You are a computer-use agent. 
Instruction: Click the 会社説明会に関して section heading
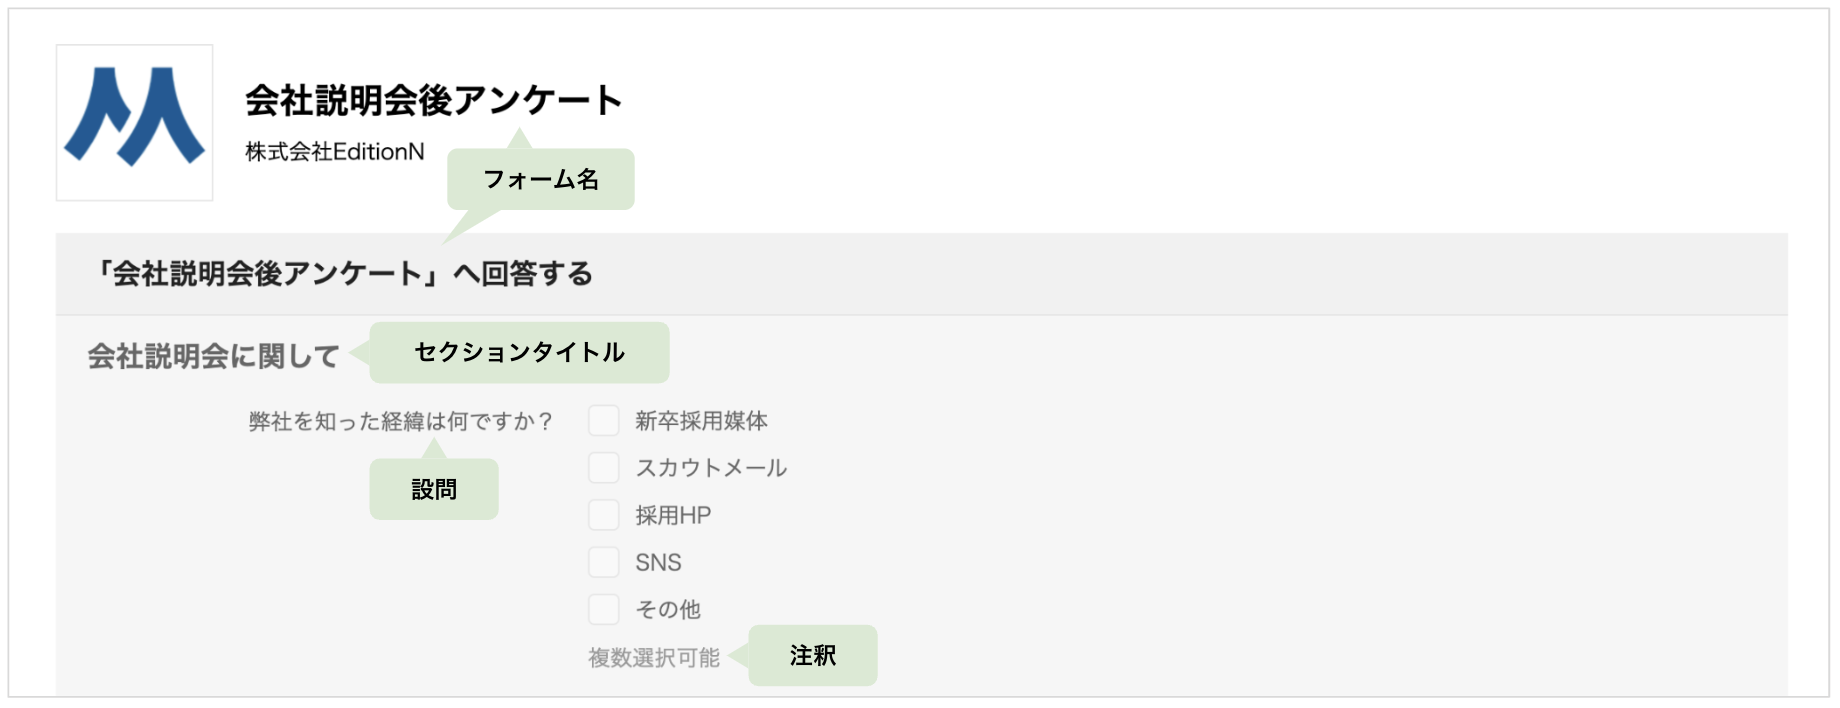[x=213, y=356]
